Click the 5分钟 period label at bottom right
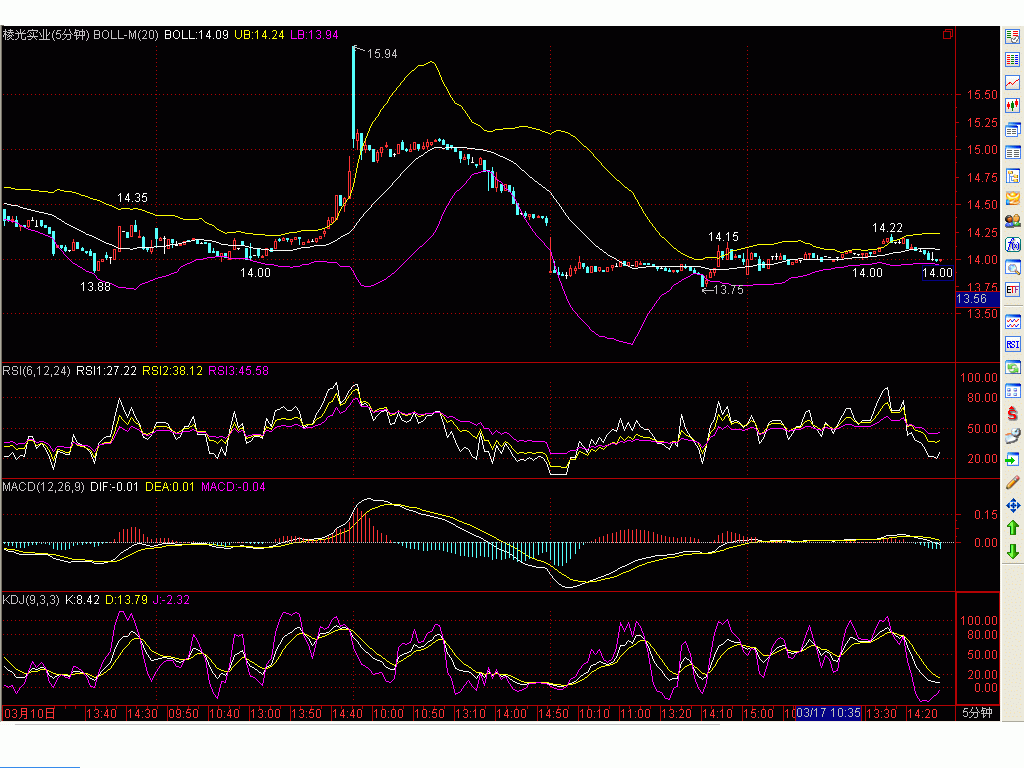The image size is (1024, 768). 977,713
